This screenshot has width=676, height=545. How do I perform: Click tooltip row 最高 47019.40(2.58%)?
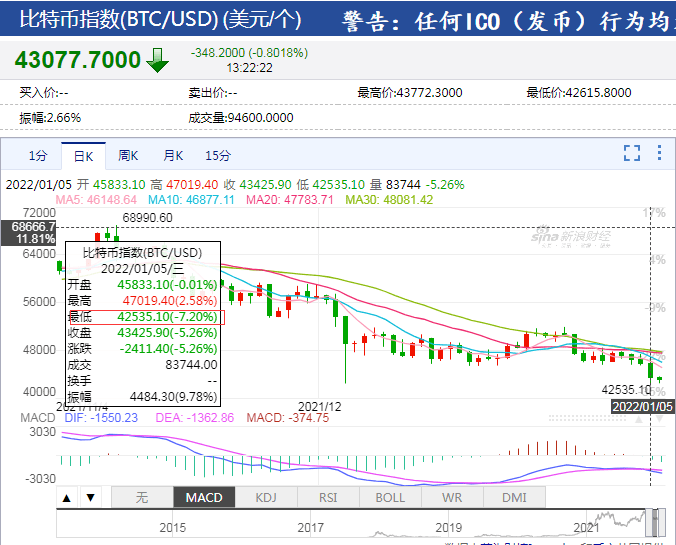pos(143,301)
